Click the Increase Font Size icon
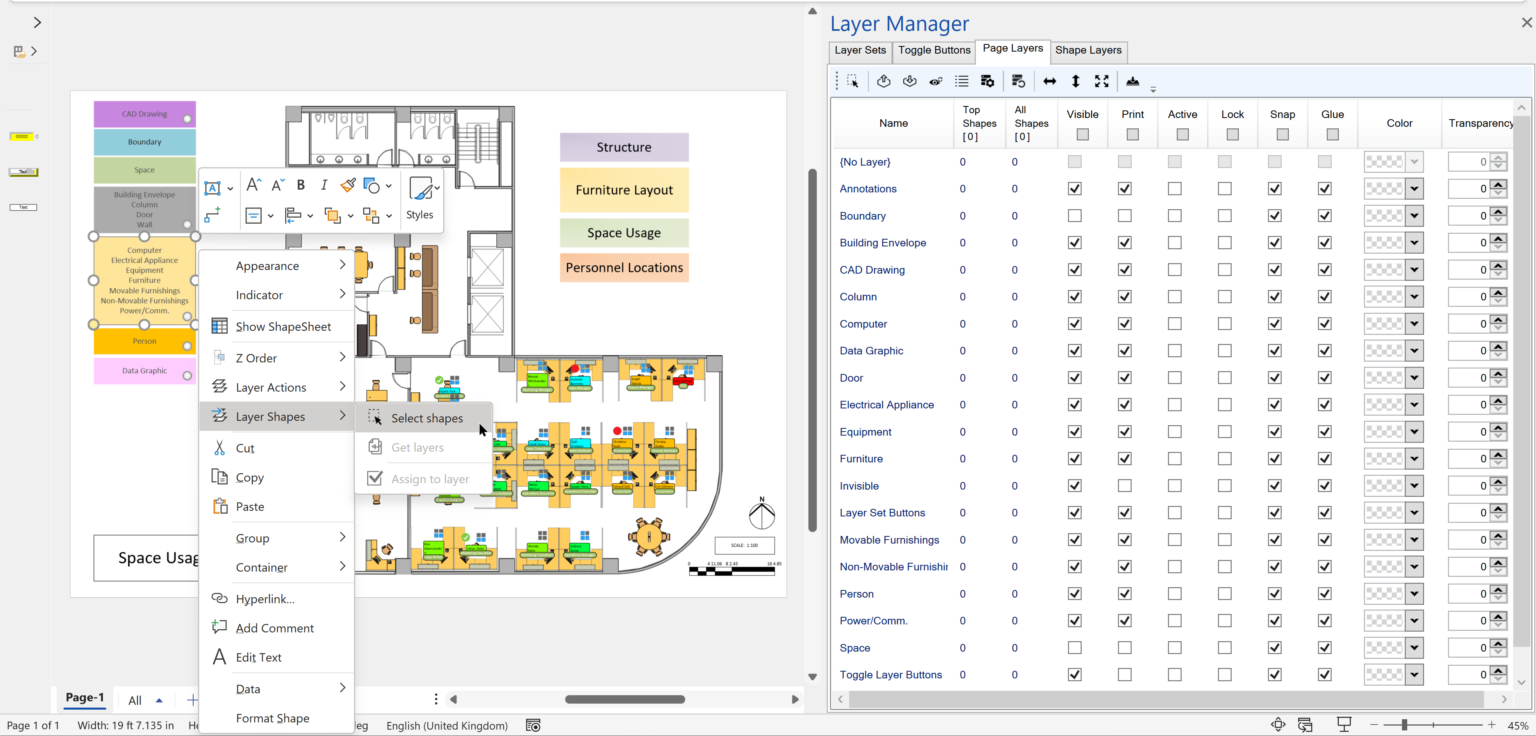Screen dimensions: 1536x736 point(254,185)
